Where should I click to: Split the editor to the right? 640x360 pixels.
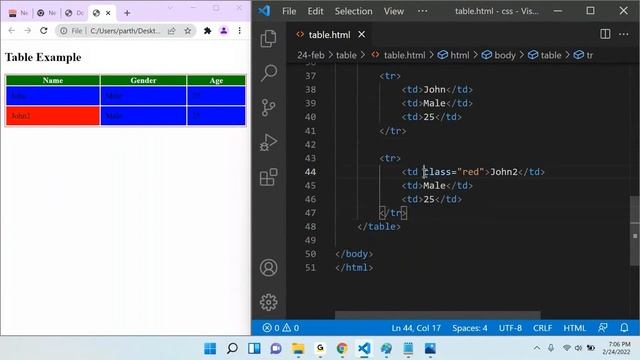pos(605,34)
